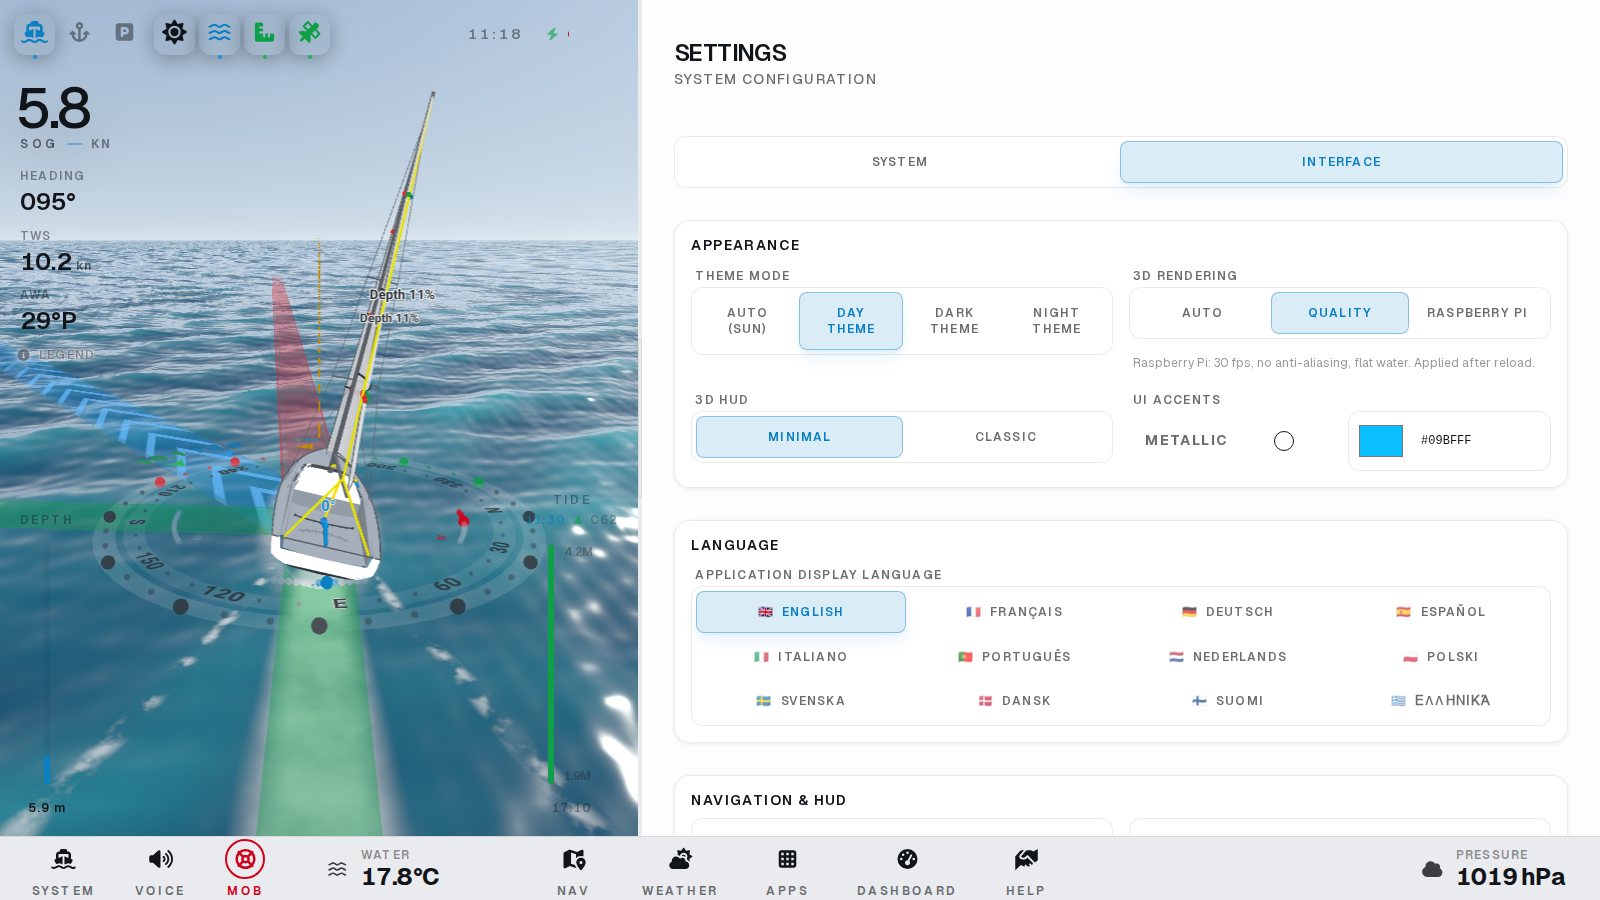Select Dark Theme mode

[955, 321]
